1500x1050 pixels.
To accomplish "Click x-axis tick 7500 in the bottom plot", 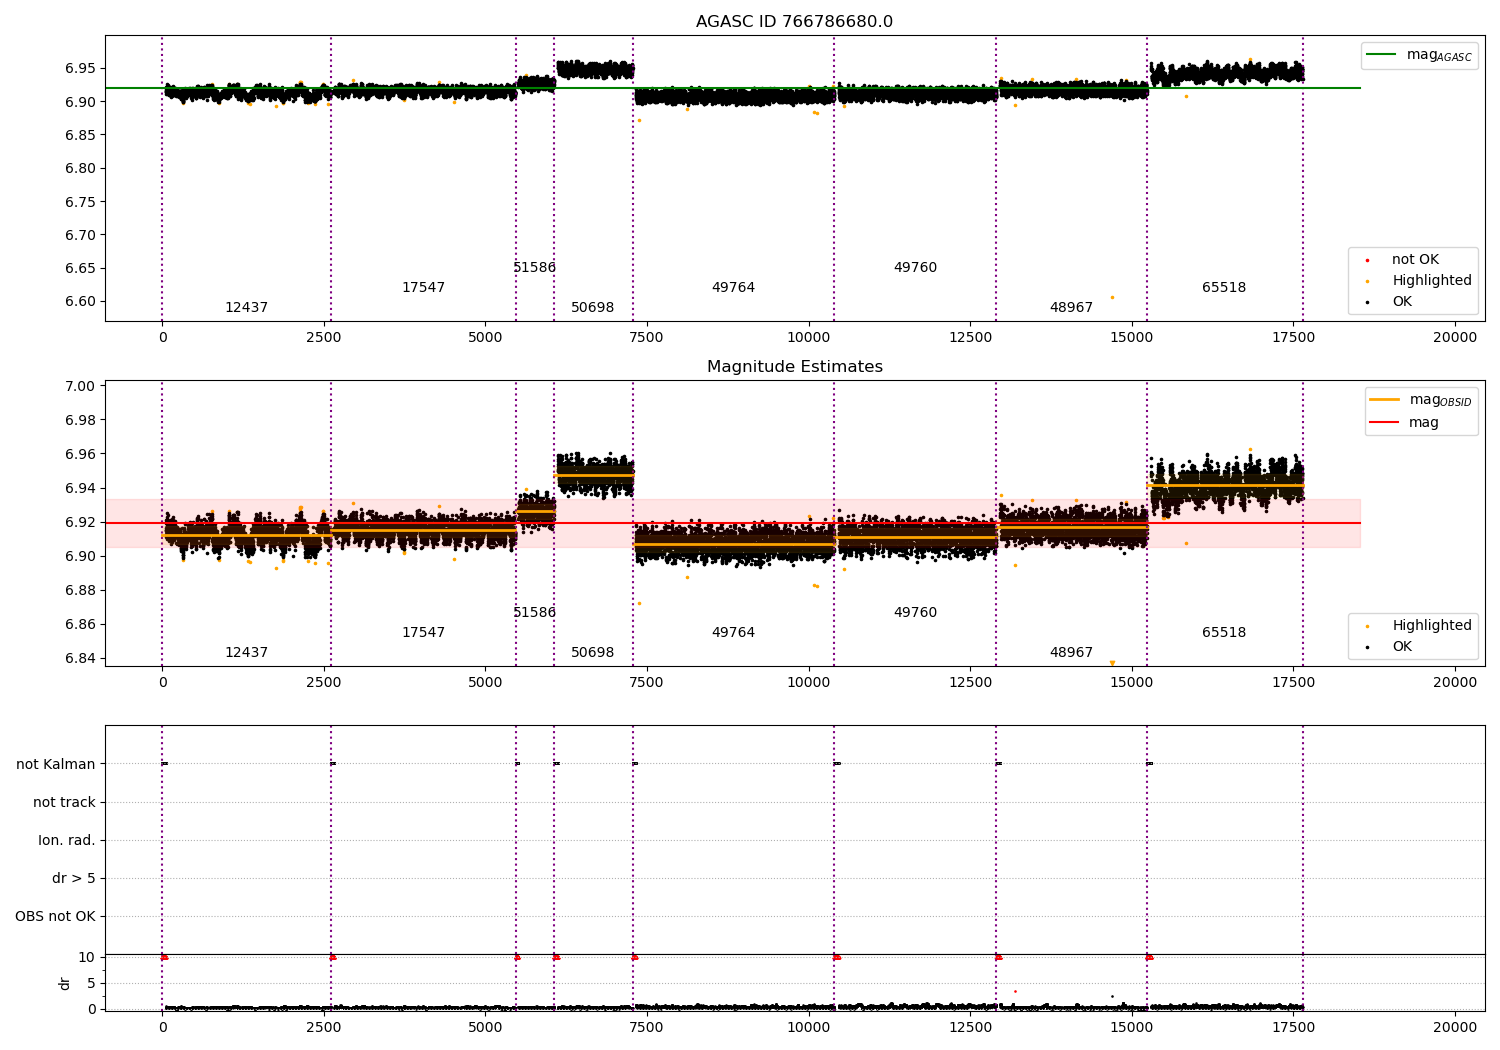I will click(x=646, y=1027).
